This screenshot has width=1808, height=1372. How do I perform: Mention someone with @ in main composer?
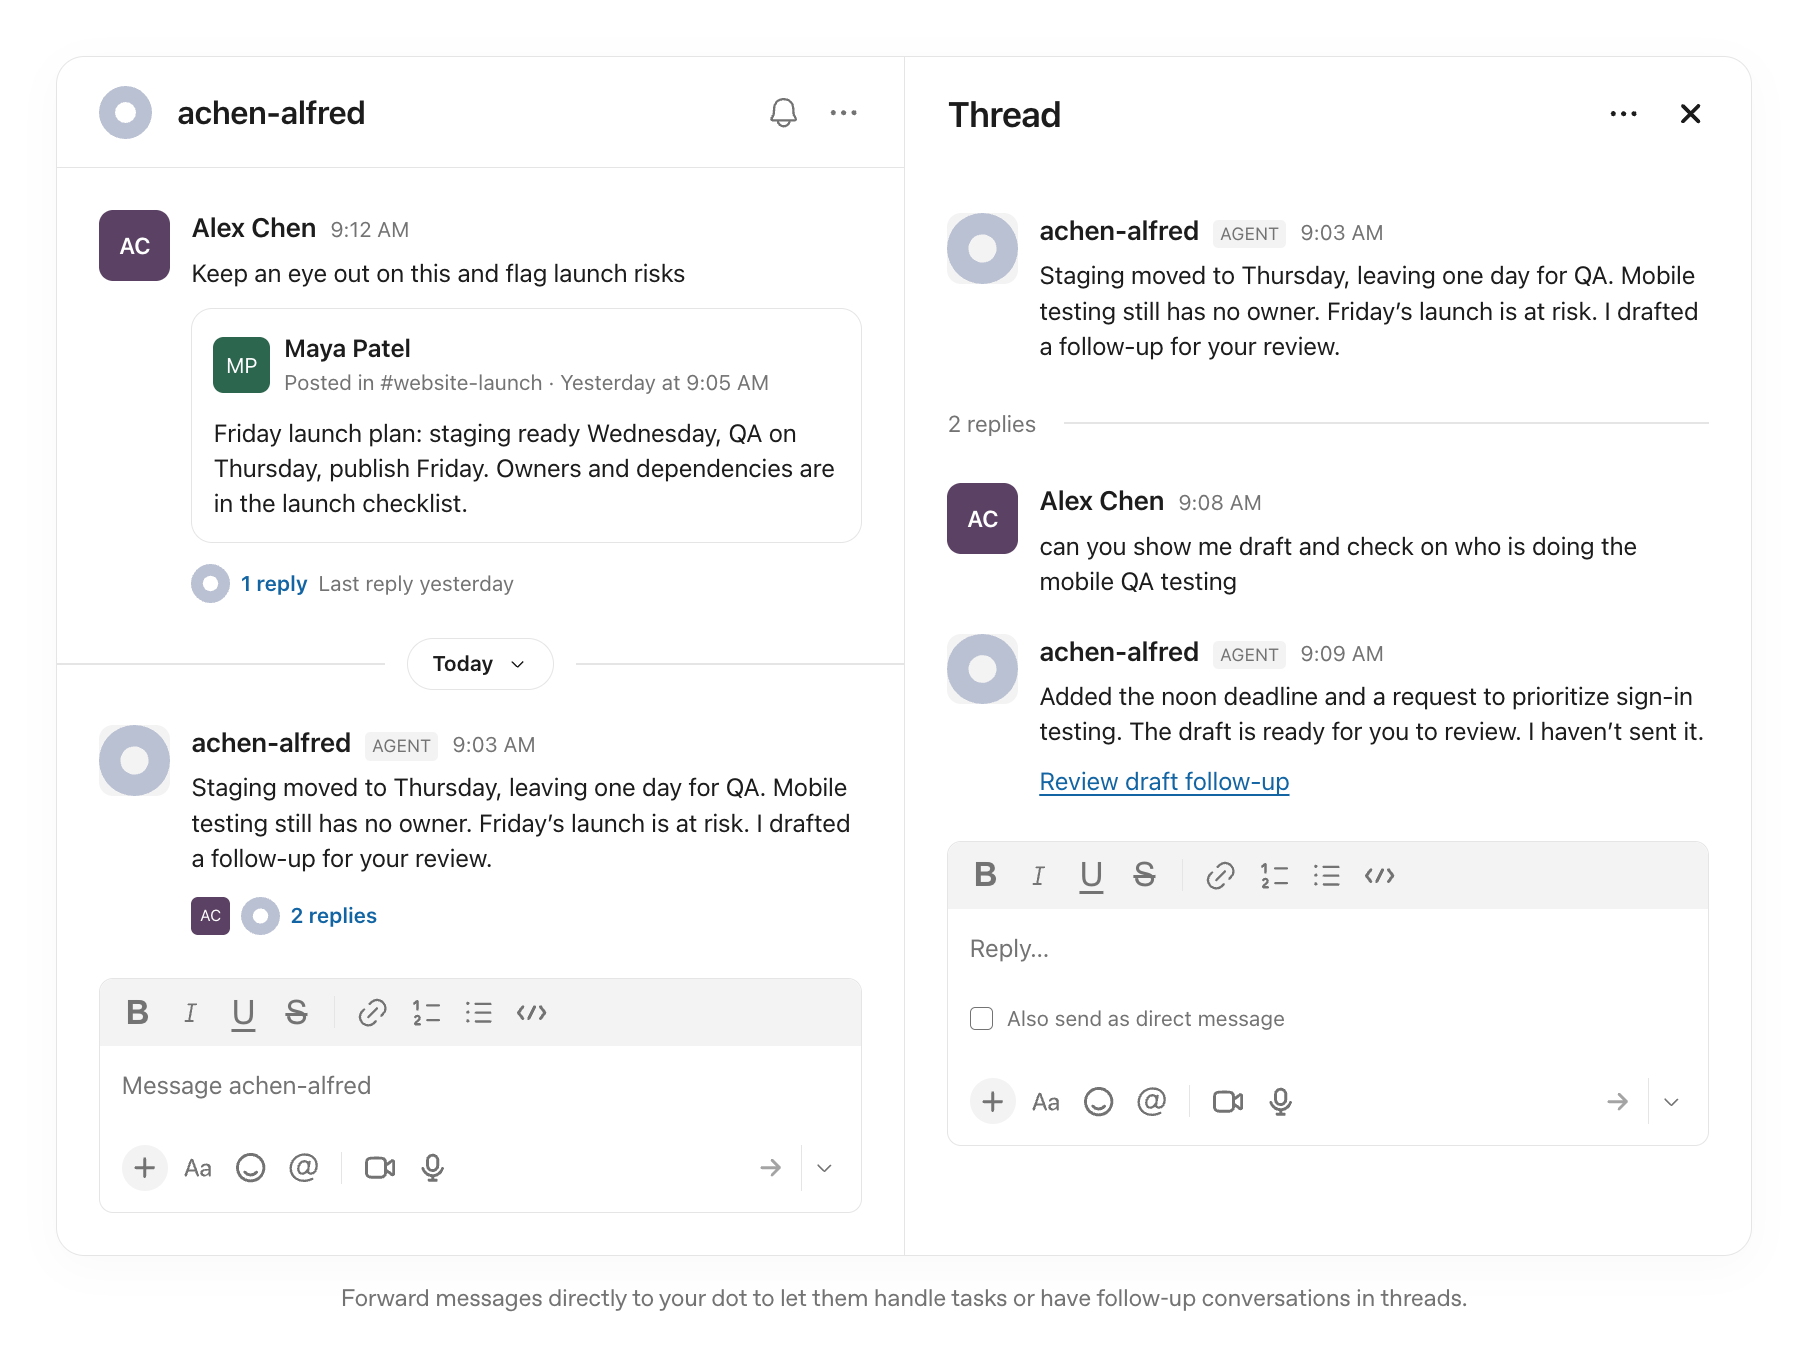coord(303,1167)
